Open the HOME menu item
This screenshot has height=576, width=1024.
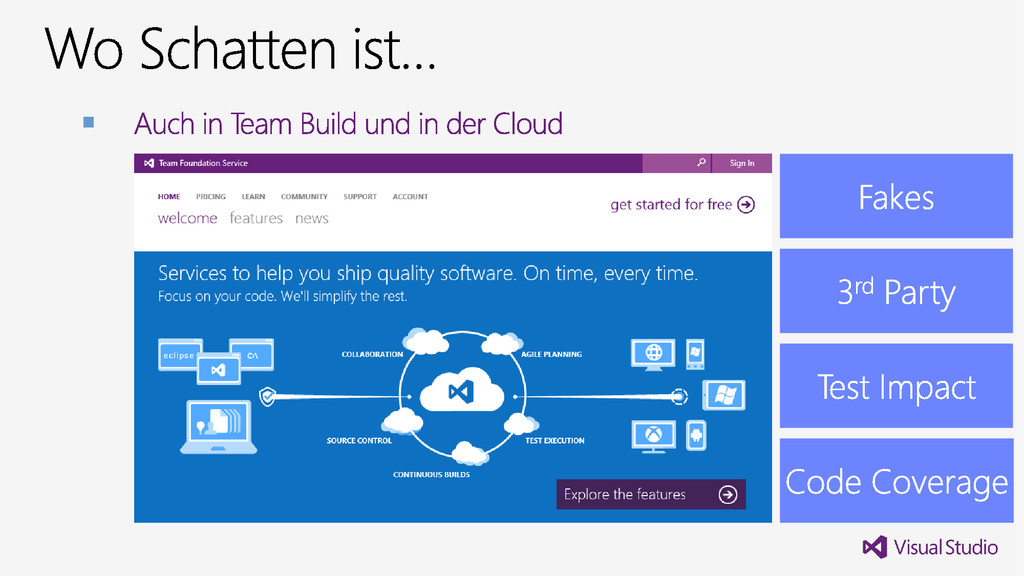pyautogui.click(x=168, y=197)
